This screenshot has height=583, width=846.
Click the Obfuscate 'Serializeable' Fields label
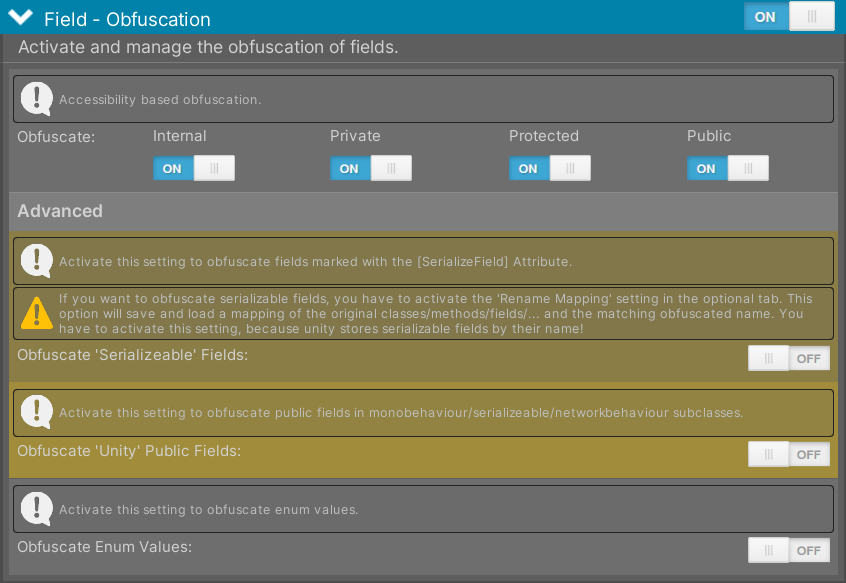pos(133,355)
